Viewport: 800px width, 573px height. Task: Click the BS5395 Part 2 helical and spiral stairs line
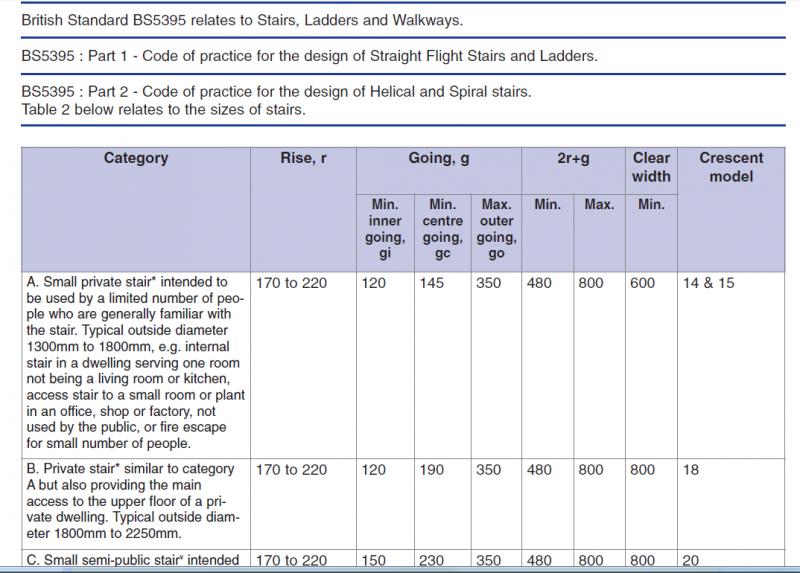point(275,93)
